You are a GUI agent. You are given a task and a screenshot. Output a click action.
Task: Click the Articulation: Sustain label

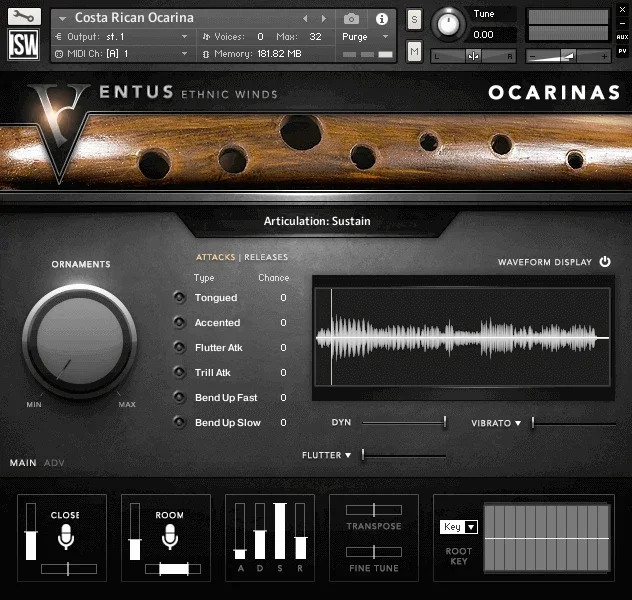click(317, 221)
